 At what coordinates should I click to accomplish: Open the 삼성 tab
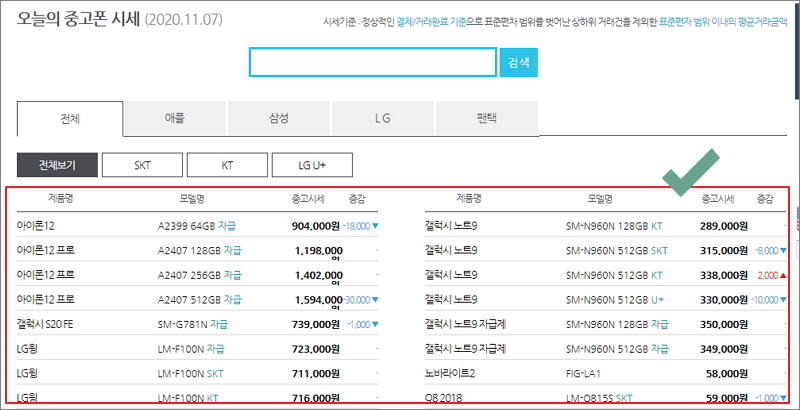click(x=279, y=118)
